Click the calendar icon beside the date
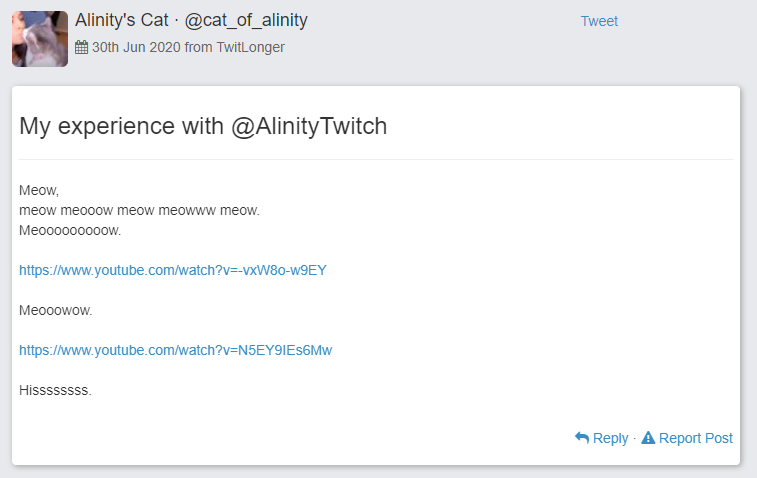Screen dimensions: 757x478 [x=82, y=47]
